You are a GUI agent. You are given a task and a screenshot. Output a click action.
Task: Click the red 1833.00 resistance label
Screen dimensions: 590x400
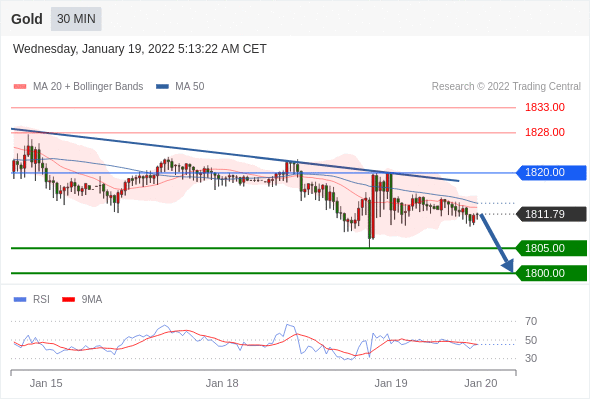click(545, 108)
